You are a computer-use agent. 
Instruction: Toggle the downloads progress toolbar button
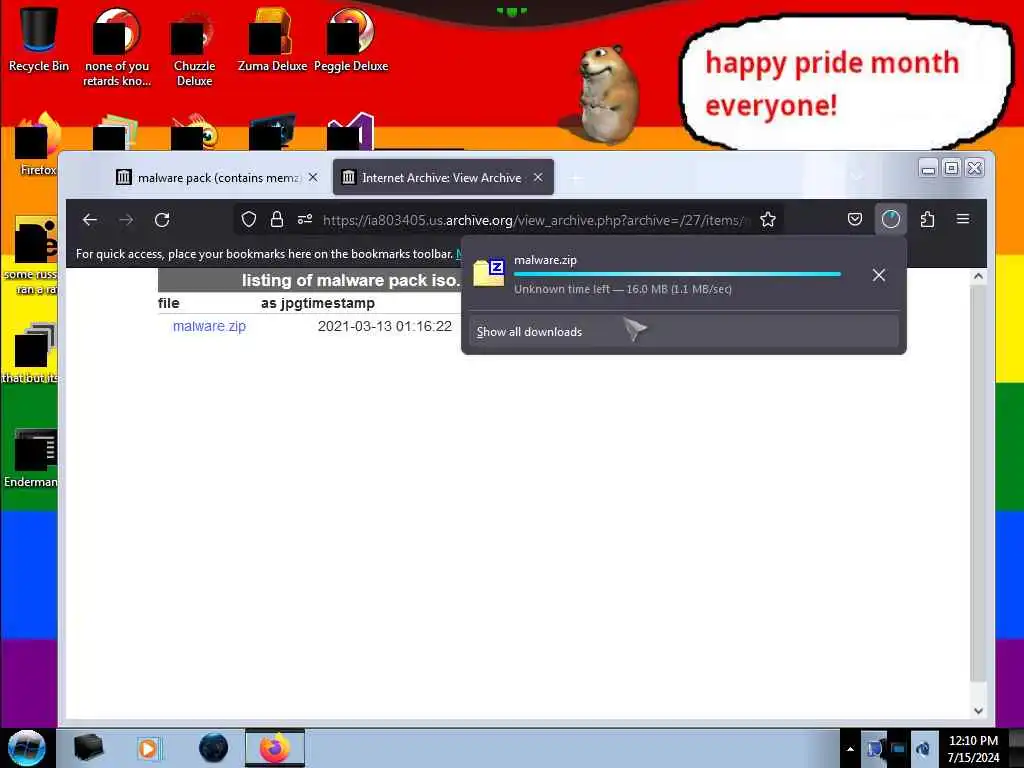891,219
